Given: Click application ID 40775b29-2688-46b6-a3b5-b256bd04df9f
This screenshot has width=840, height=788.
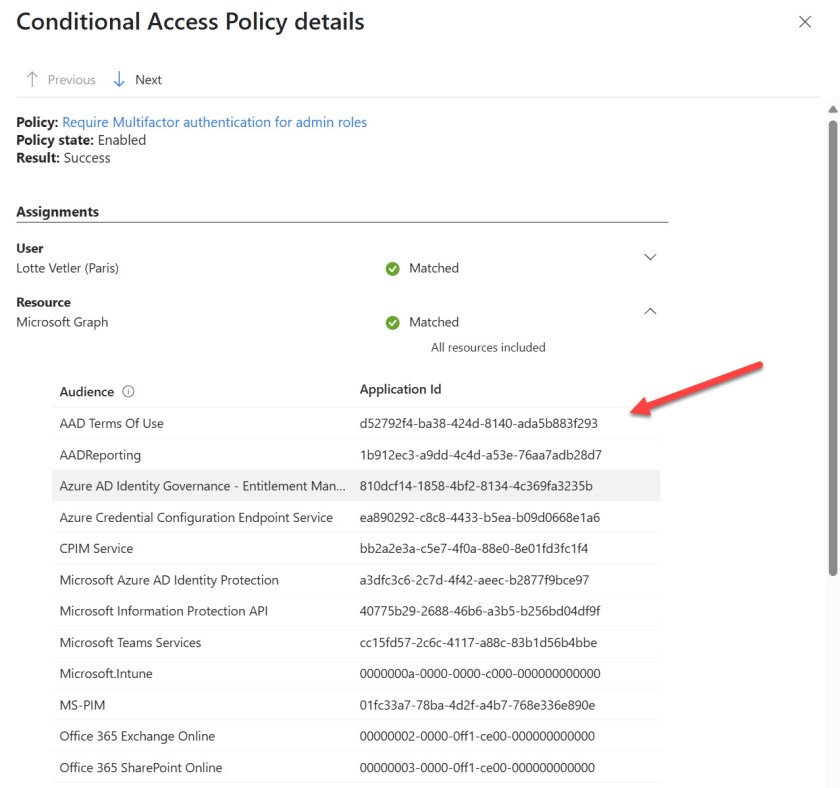Looking at the screenshot, I should (480, 611).
